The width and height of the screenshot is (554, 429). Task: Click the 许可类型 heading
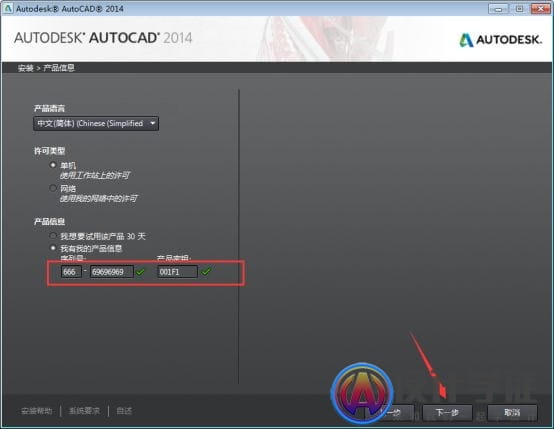point(49,151)
